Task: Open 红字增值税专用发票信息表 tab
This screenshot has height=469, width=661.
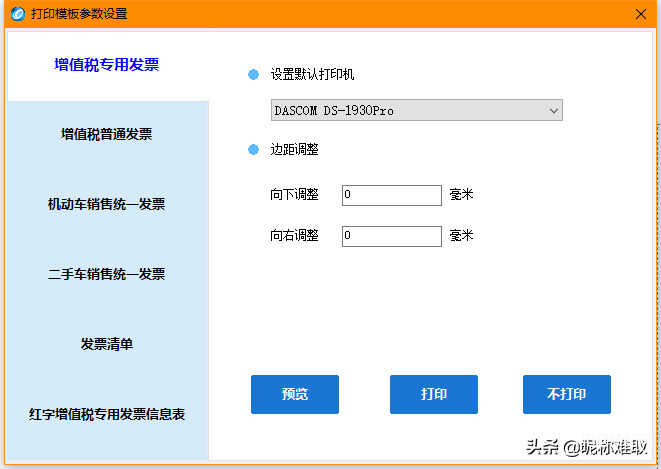Action: tap(107, 414)
